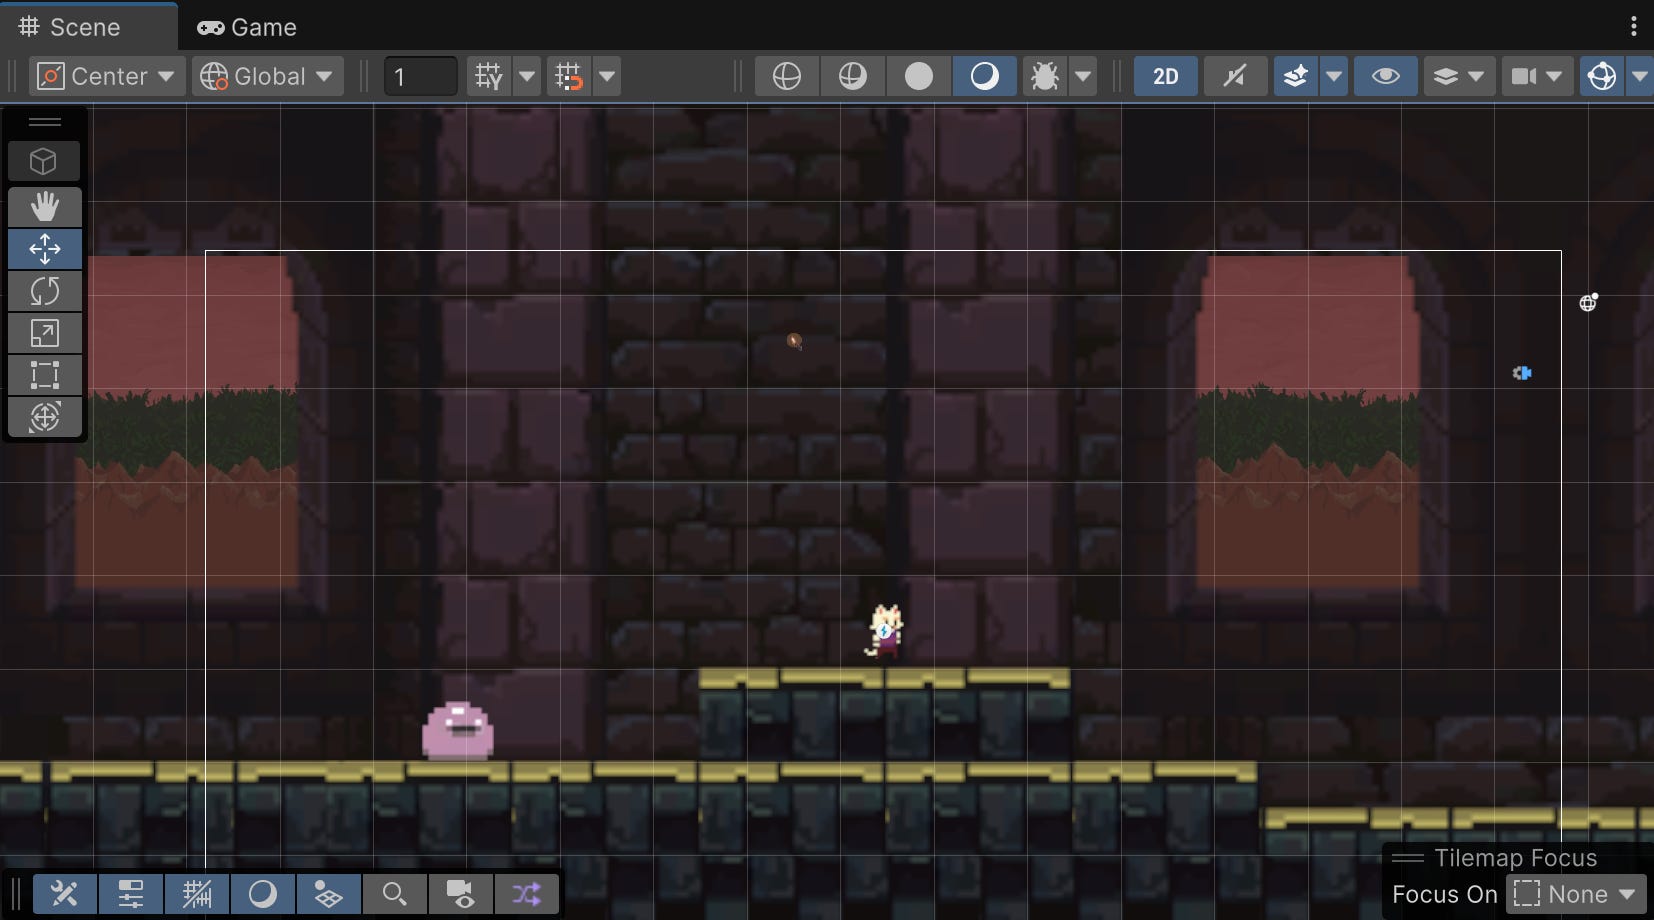Click the camera preview eye icon in bottom toolbar
Image resolution: width=1654 pixels, height=920 pixels.
[x=460, y=893]
